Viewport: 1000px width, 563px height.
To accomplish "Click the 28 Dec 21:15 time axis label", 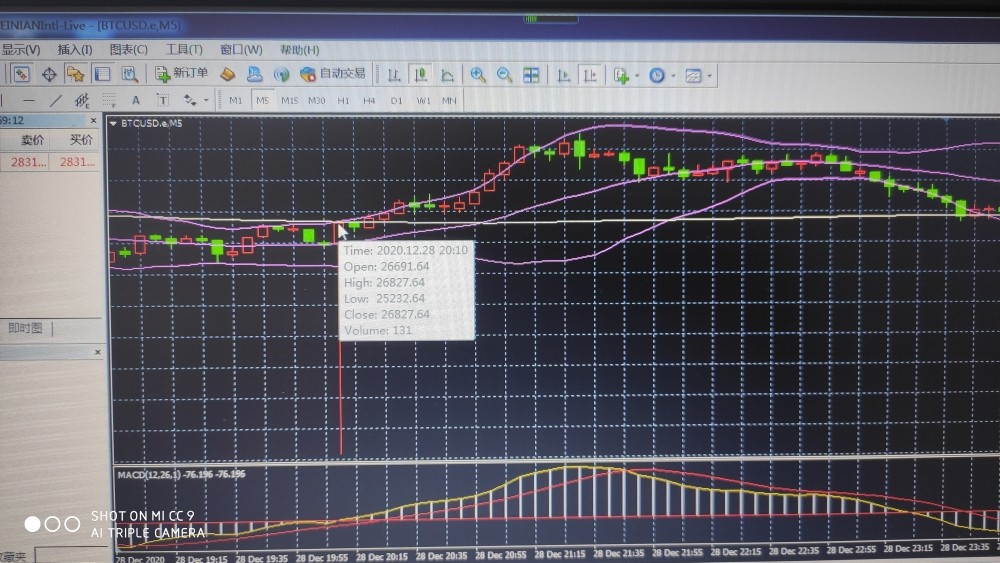I will click(x=559, y=554).
